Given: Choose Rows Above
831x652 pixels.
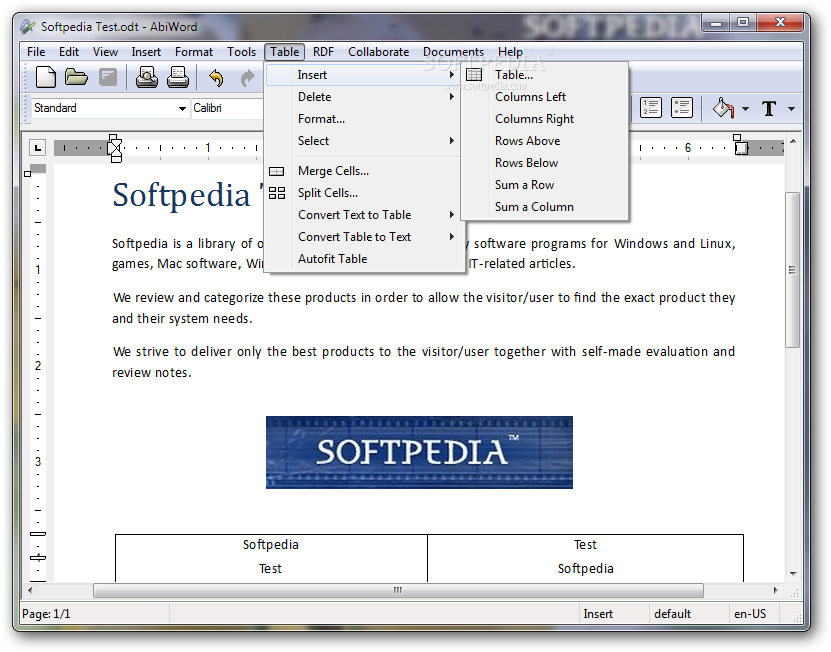Looking at the screenshot, I should 545,141.
